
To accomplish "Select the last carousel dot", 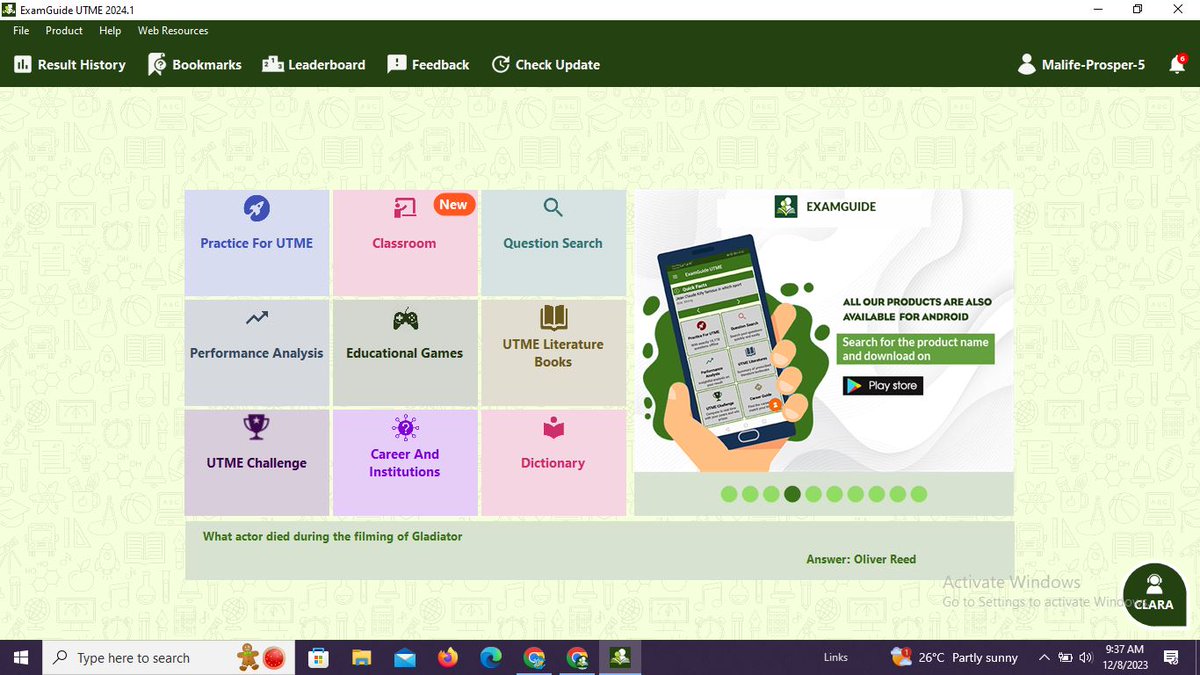I will click(919, 494).
